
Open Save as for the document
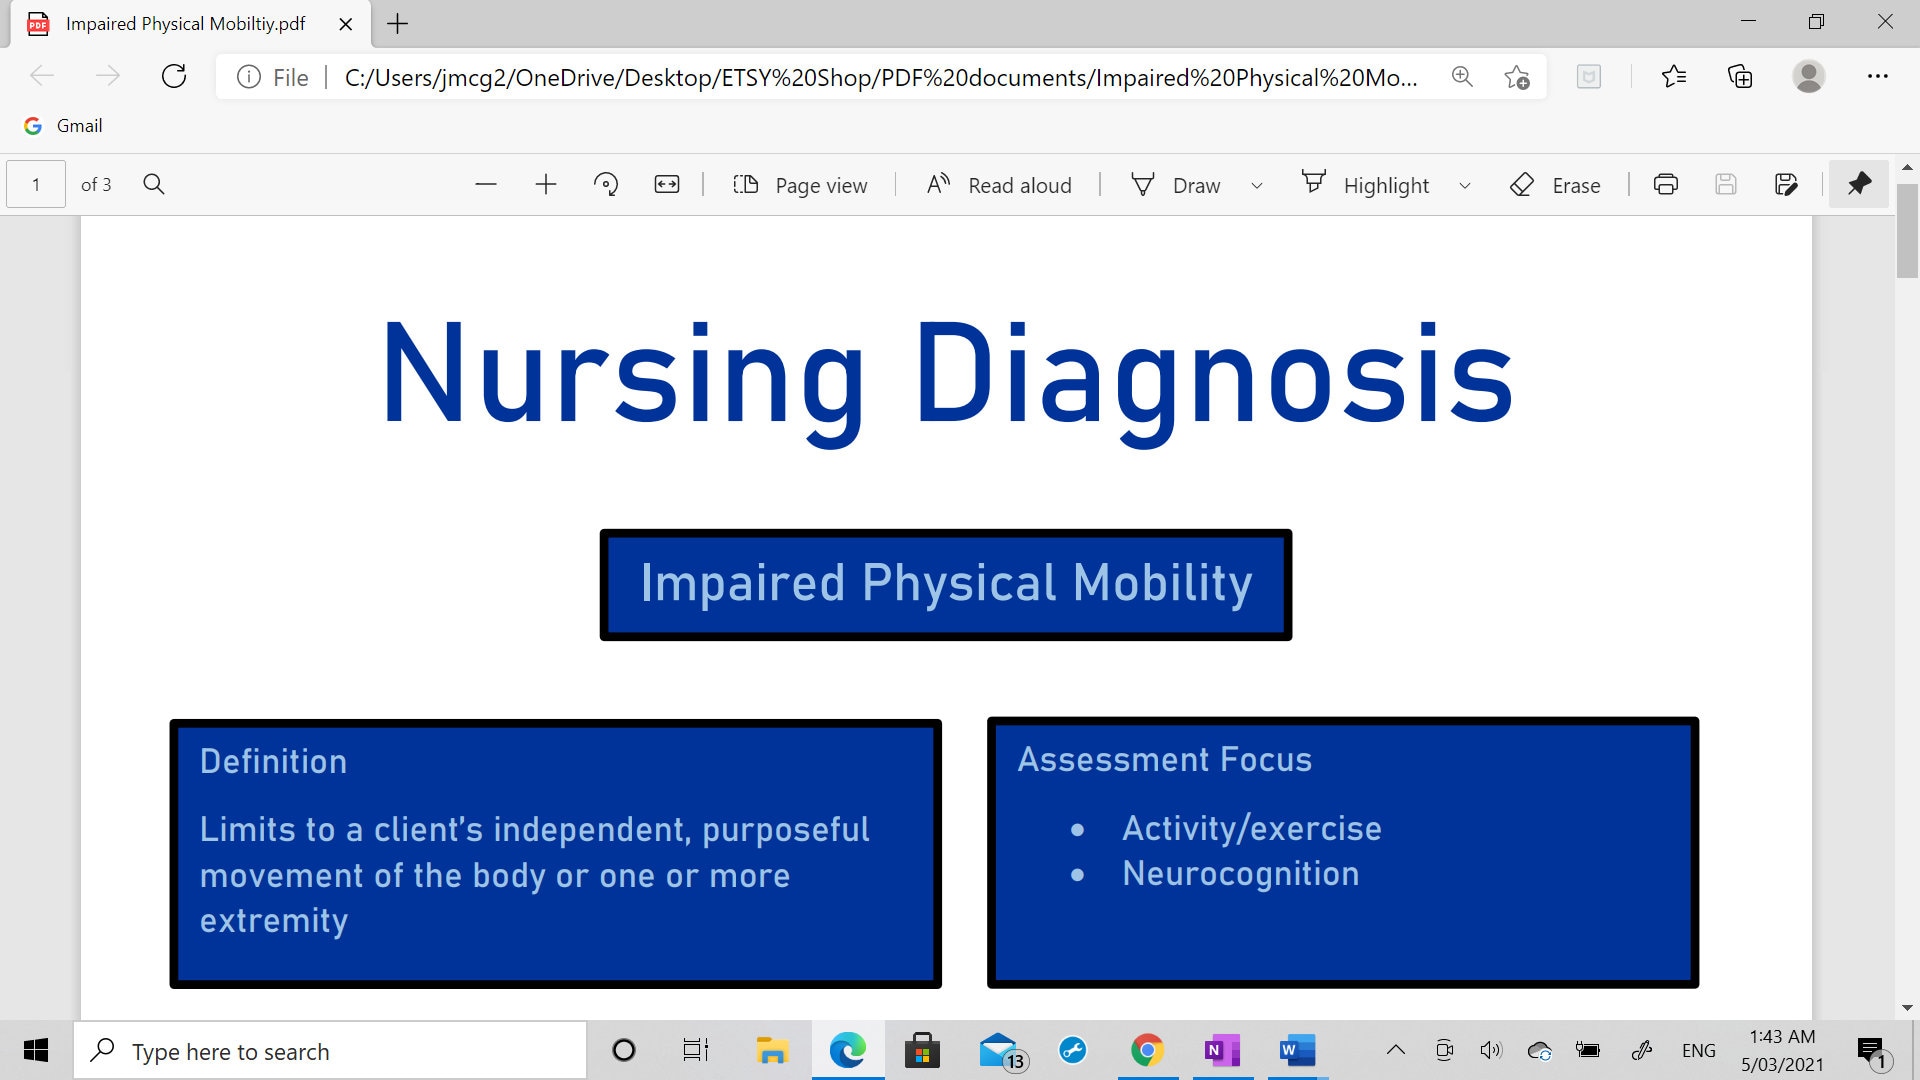click(x=1786, y=184)
